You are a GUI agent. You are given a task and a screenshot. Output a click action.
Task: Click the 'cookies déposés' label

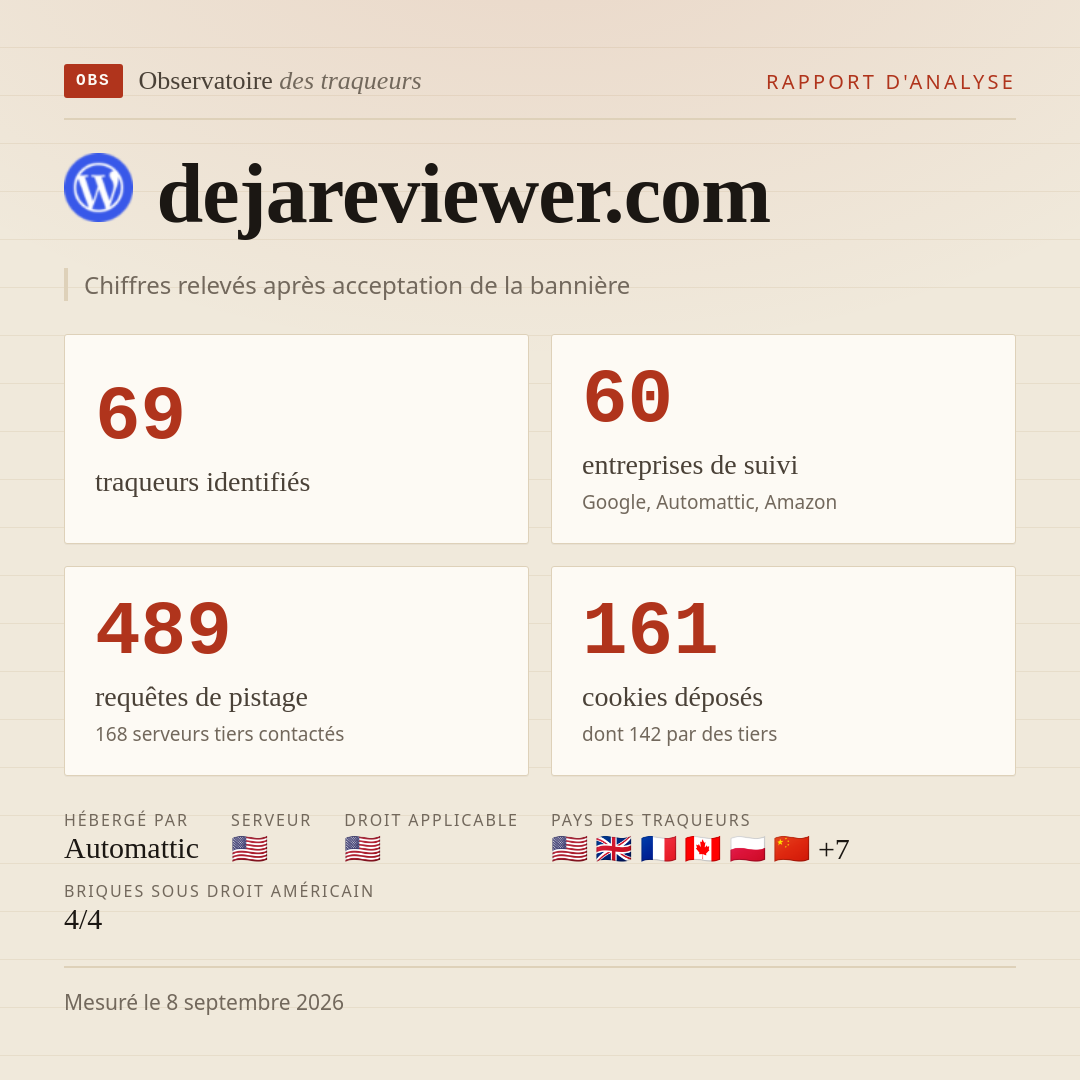tap(672, 697)
